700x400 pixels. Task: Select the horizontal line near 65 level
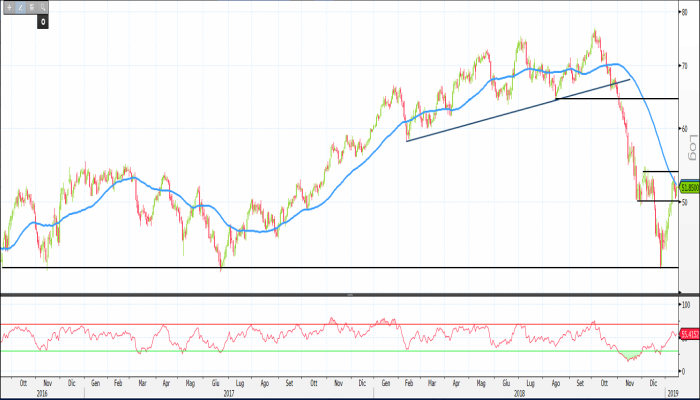[x=620, y=99]
